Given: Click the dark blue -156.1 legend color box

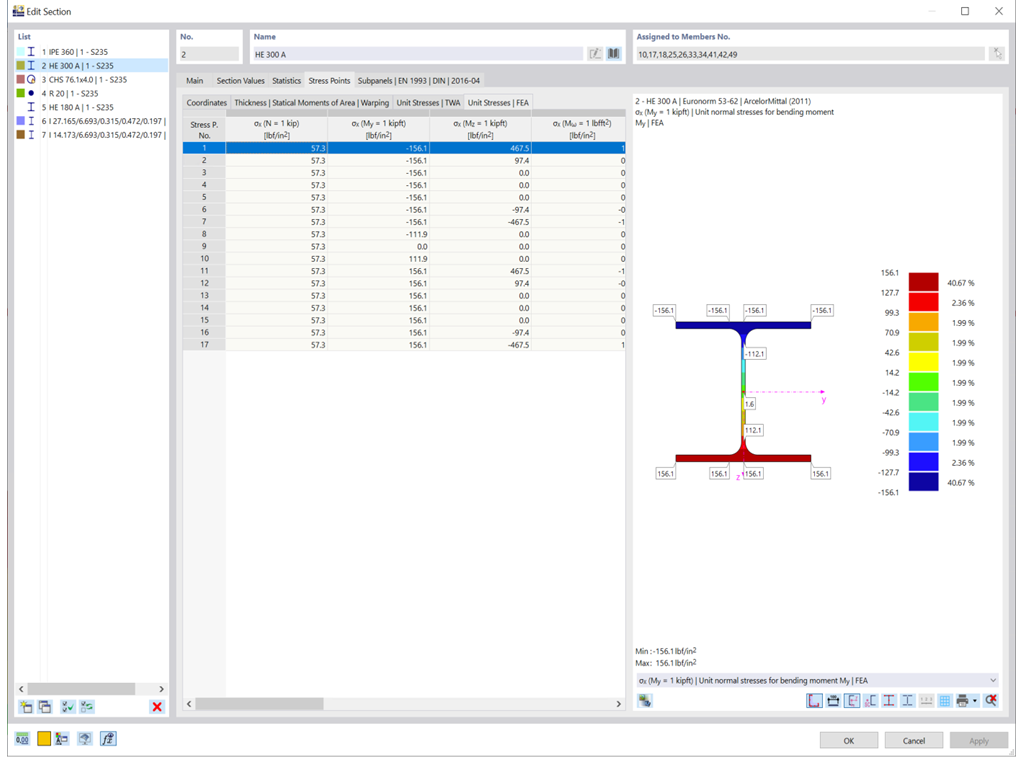Looking at the screenshot, I should pyautogui.click(x=923, y=482).
